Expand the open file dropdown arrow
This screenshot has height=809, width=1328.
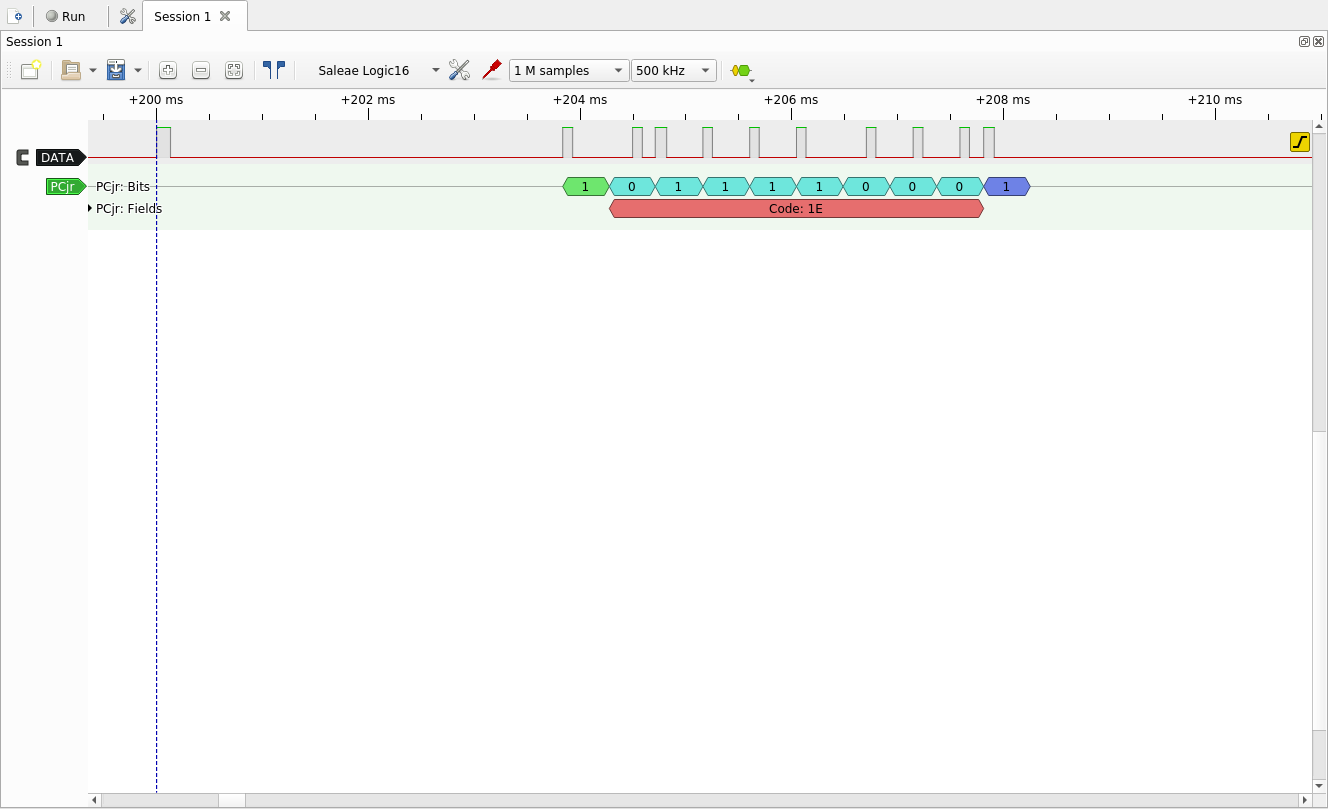click(x=93, y=70)
